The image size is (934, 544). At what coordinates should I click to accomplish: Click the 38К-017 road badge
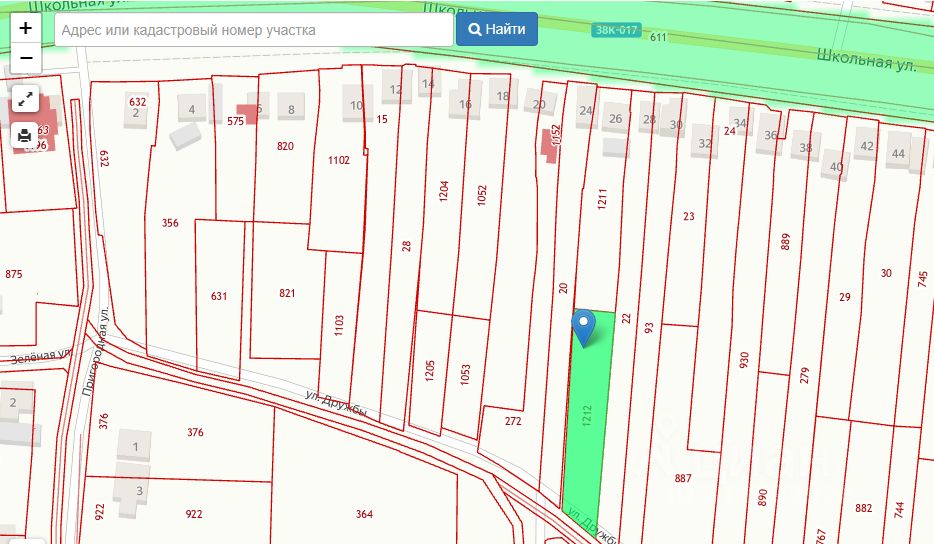(616, 30)
